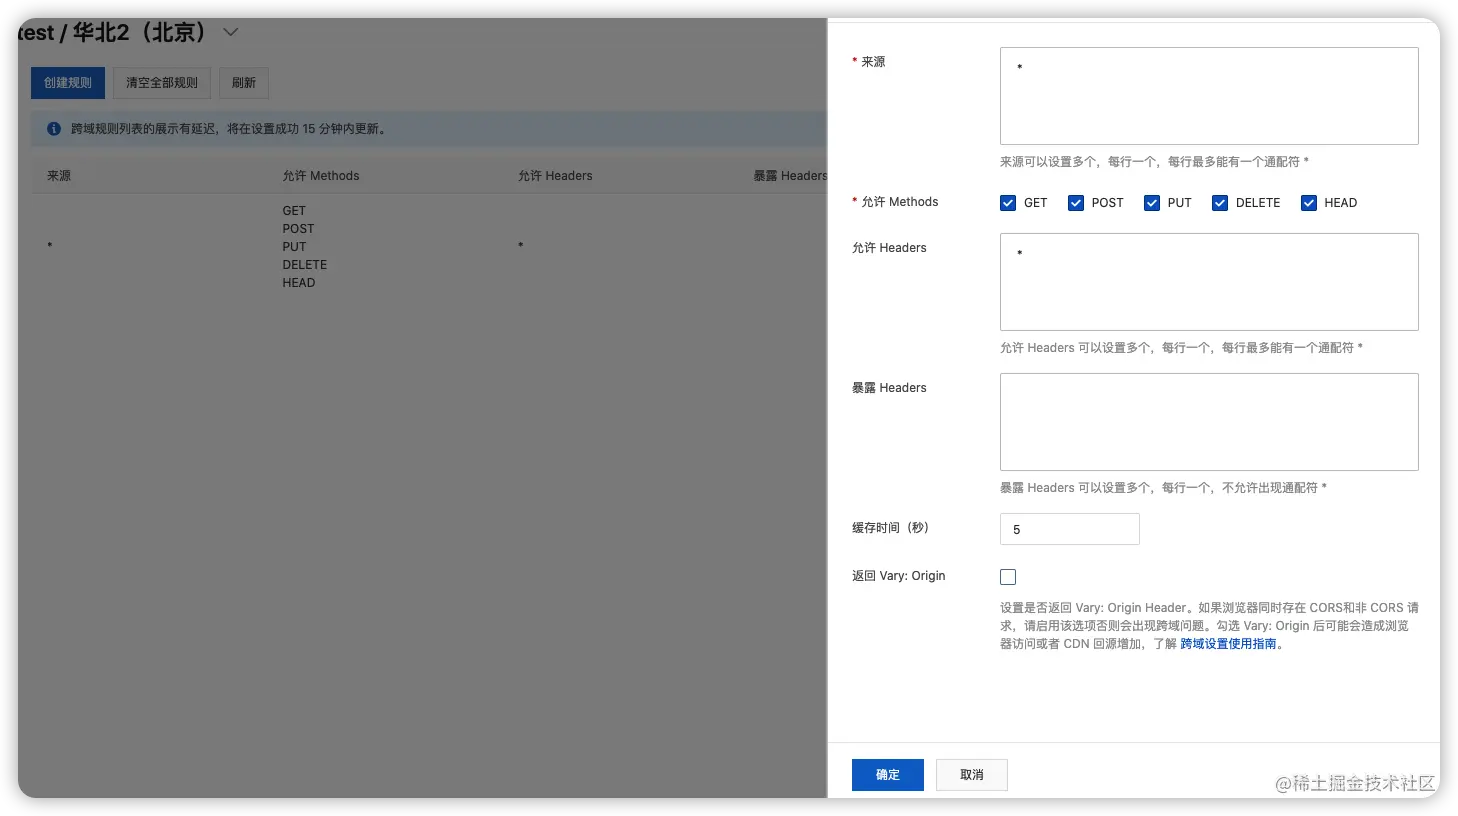Uncheck the PUT method checkbox
The image size is (1458, 816).
pos(1152,203)
